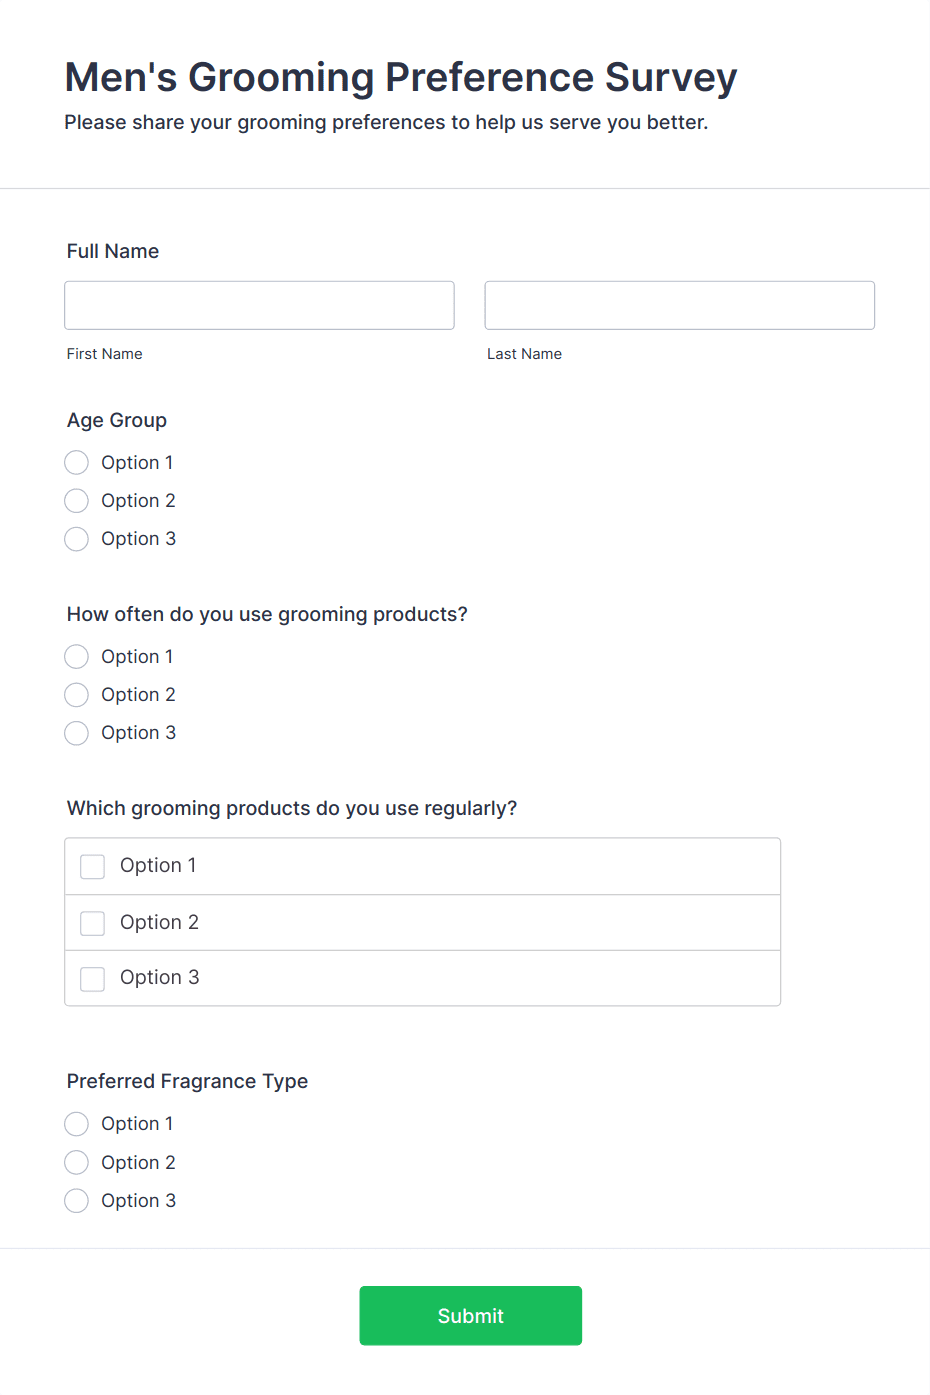The height and width of the screenshot is (1395, 930).
Task: Click the Age Group question label
Action: [116, 420]
